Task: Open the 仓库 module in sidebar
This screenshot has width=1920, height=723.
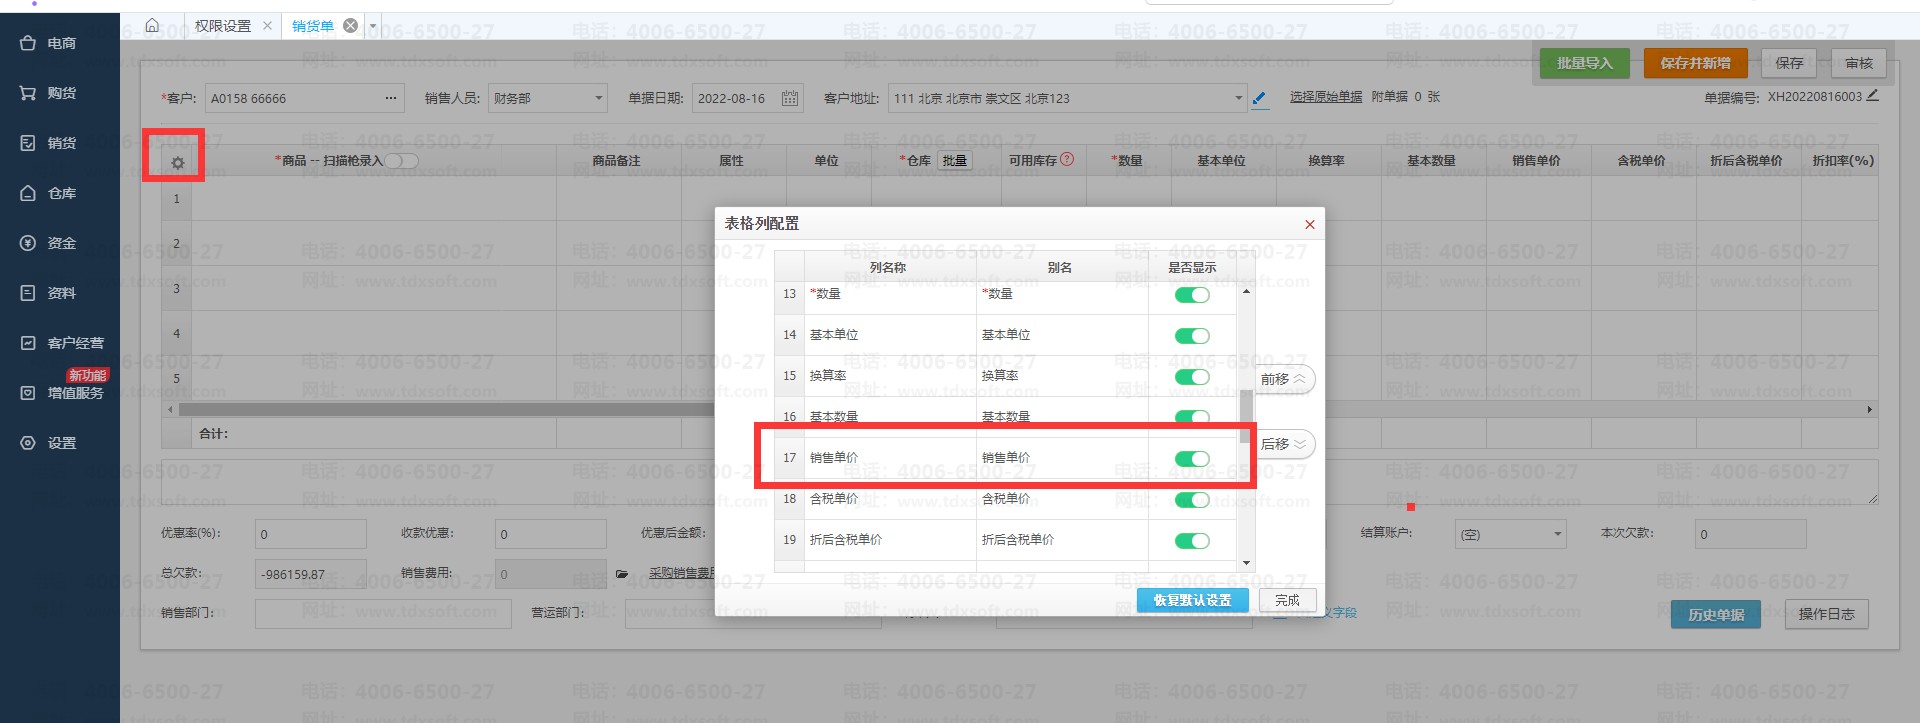Action: pyautogui.click(x=61, y=193)
